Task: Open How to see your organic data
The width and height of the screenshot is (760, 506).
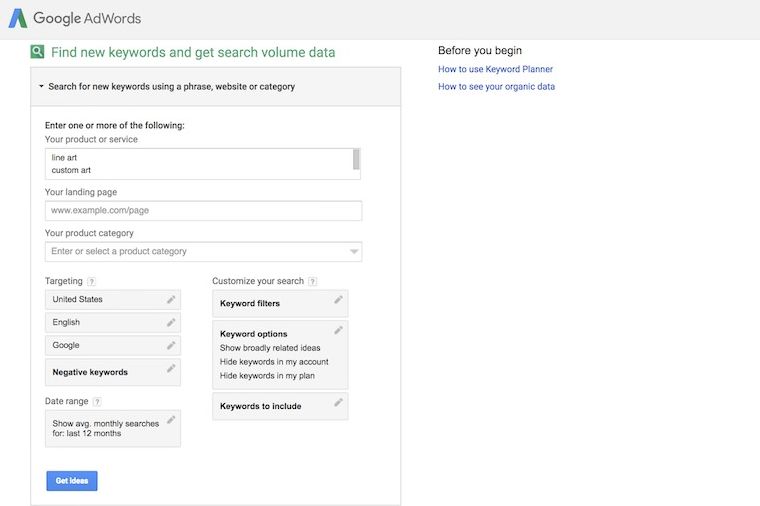Action: [496, 87]
